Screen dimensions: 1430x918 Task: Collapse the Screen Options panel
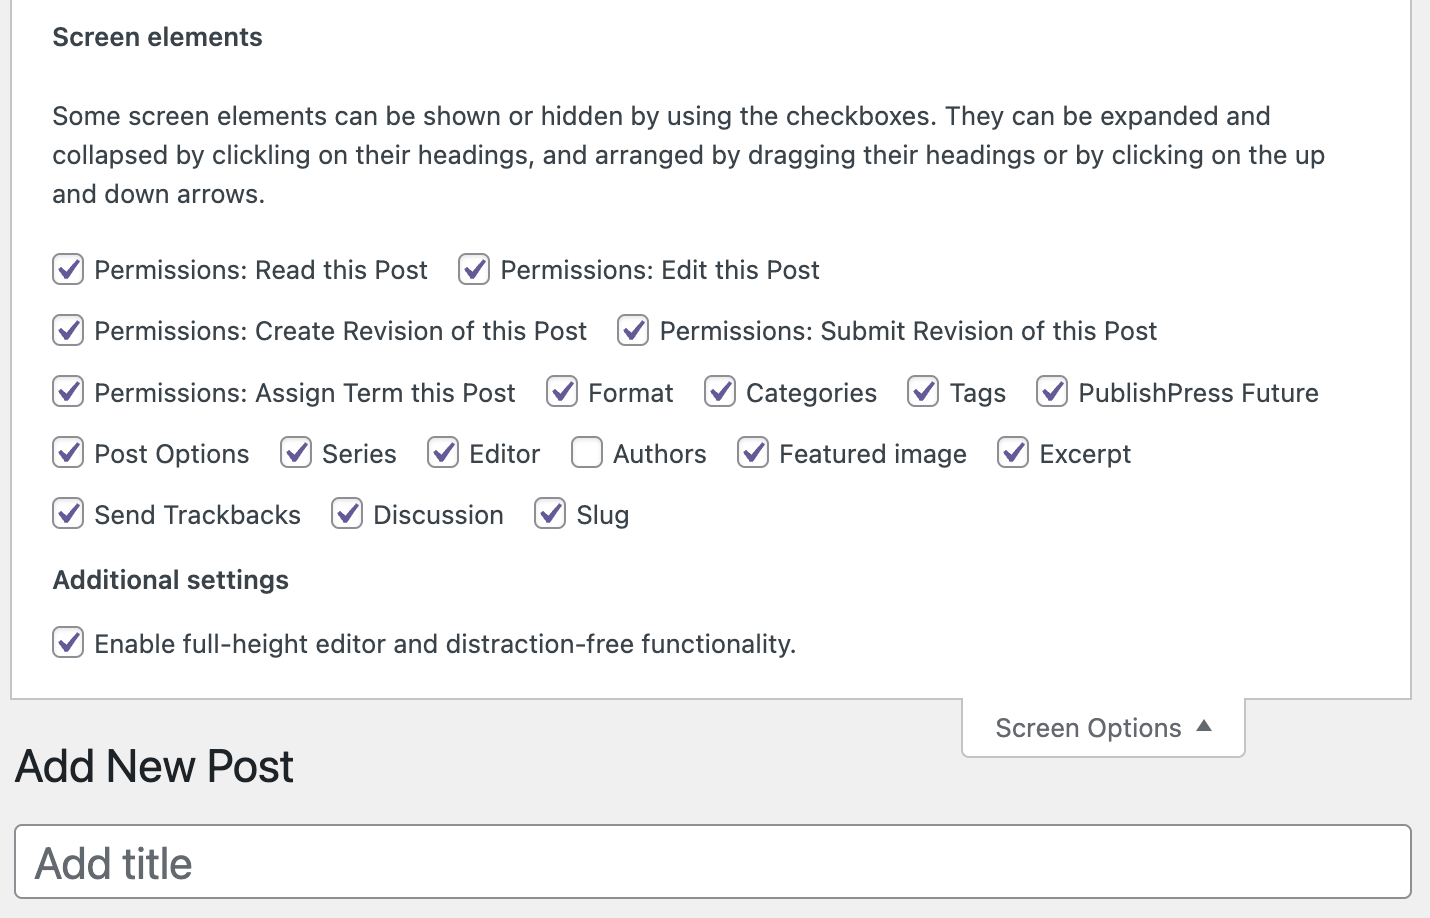pyautogui.click(x=1103, y=728)
